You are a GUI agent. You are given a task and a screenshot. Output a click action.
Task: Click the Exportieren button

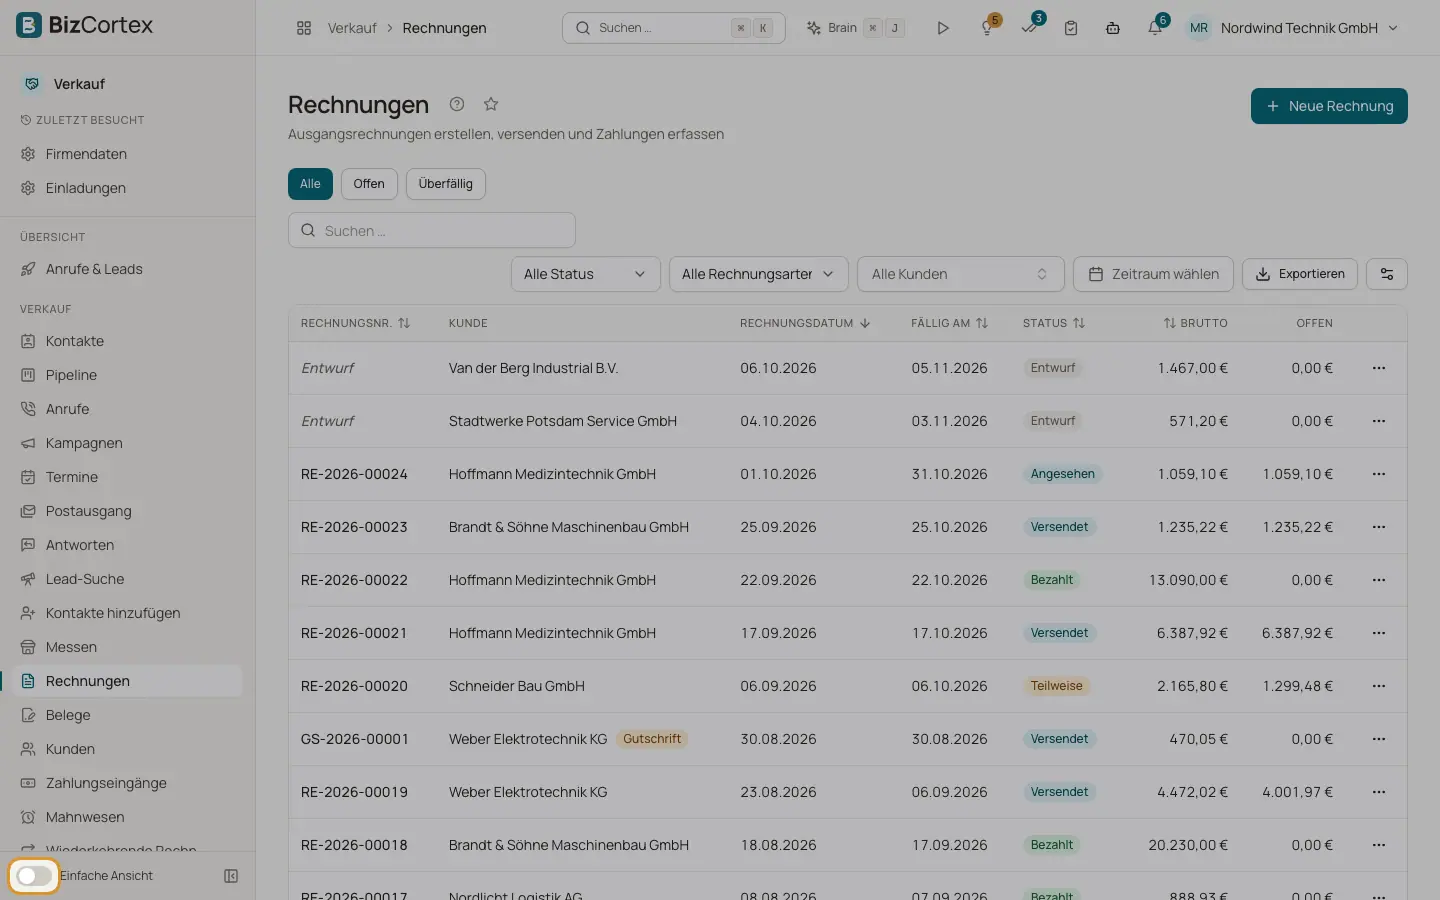coord(1300,274)
